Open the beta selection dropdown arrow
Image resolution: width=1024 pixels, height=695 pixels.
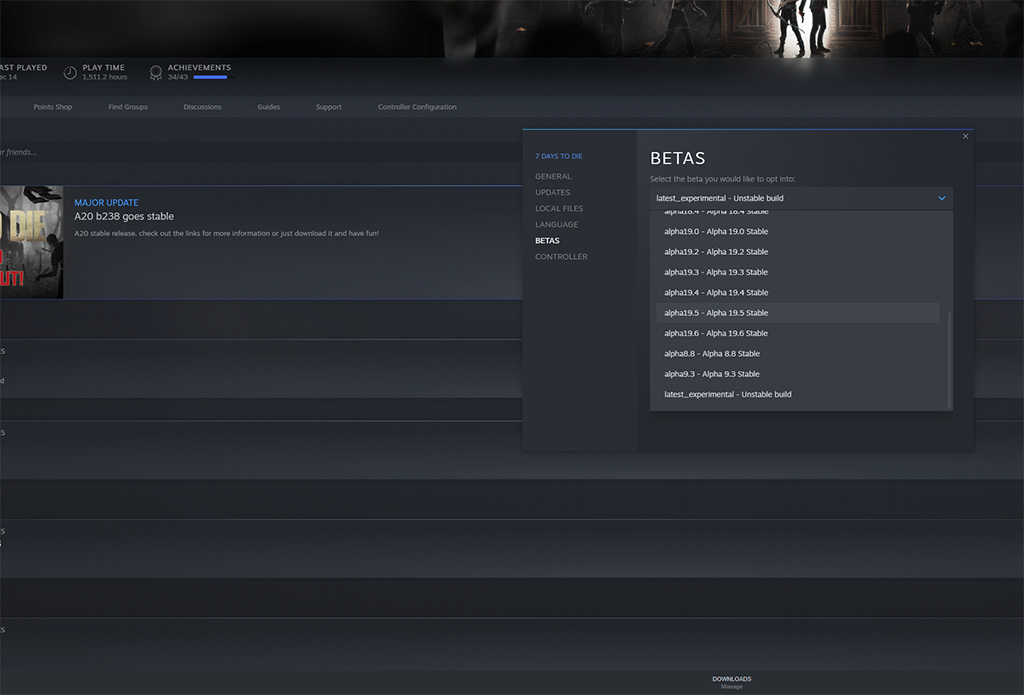pos(942,198)
